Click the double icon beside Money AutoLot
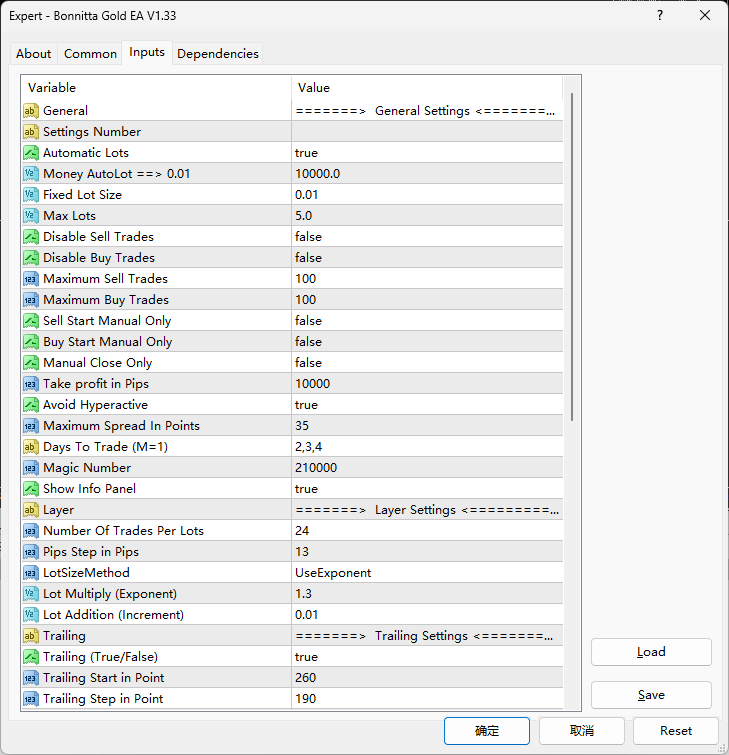The width and height of the screenshot is (729, 755). coord(31,174)
